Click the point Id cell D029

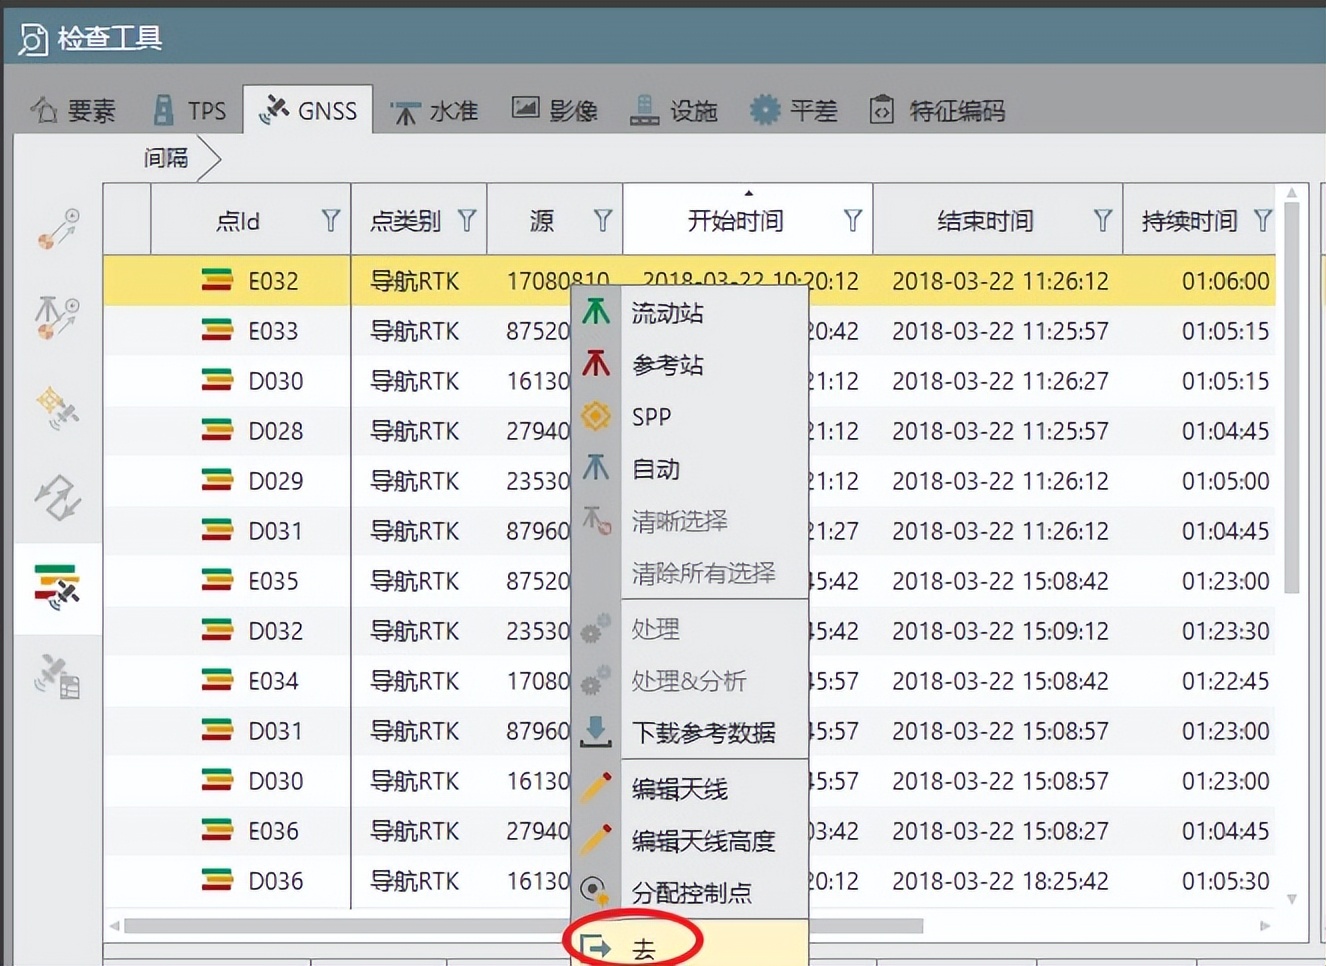(275, 481)
